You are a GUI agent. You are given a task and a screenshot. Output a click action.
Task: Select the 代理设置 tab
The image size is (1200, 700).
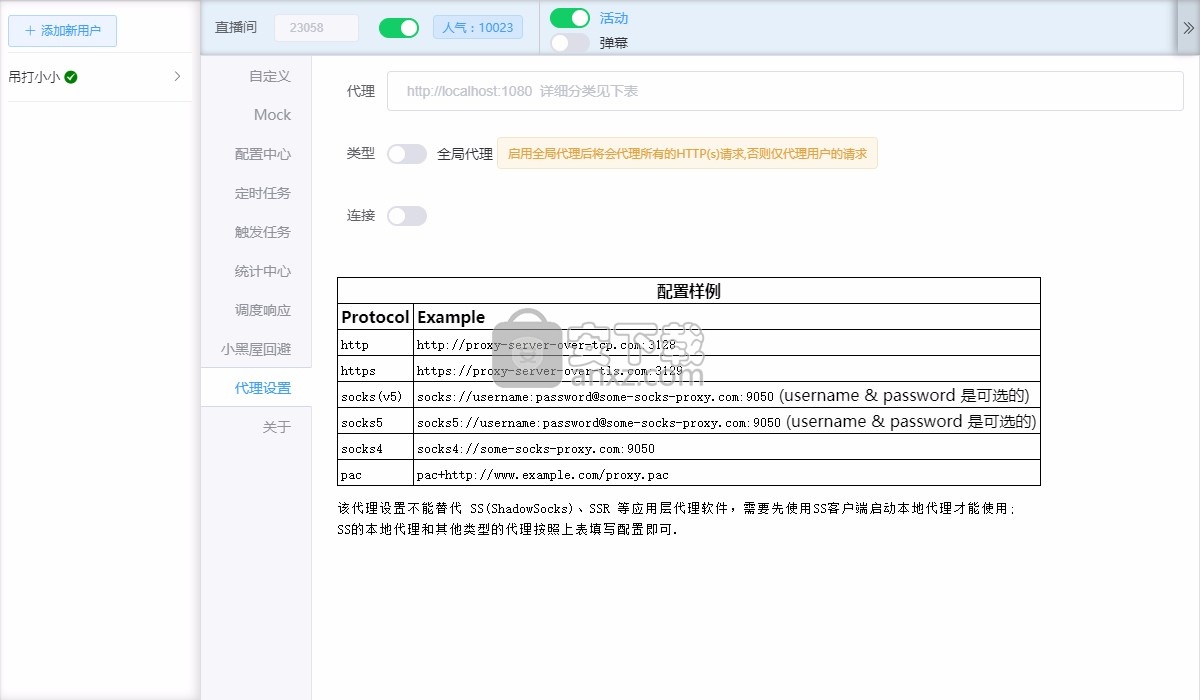click(x=256, y=388)
